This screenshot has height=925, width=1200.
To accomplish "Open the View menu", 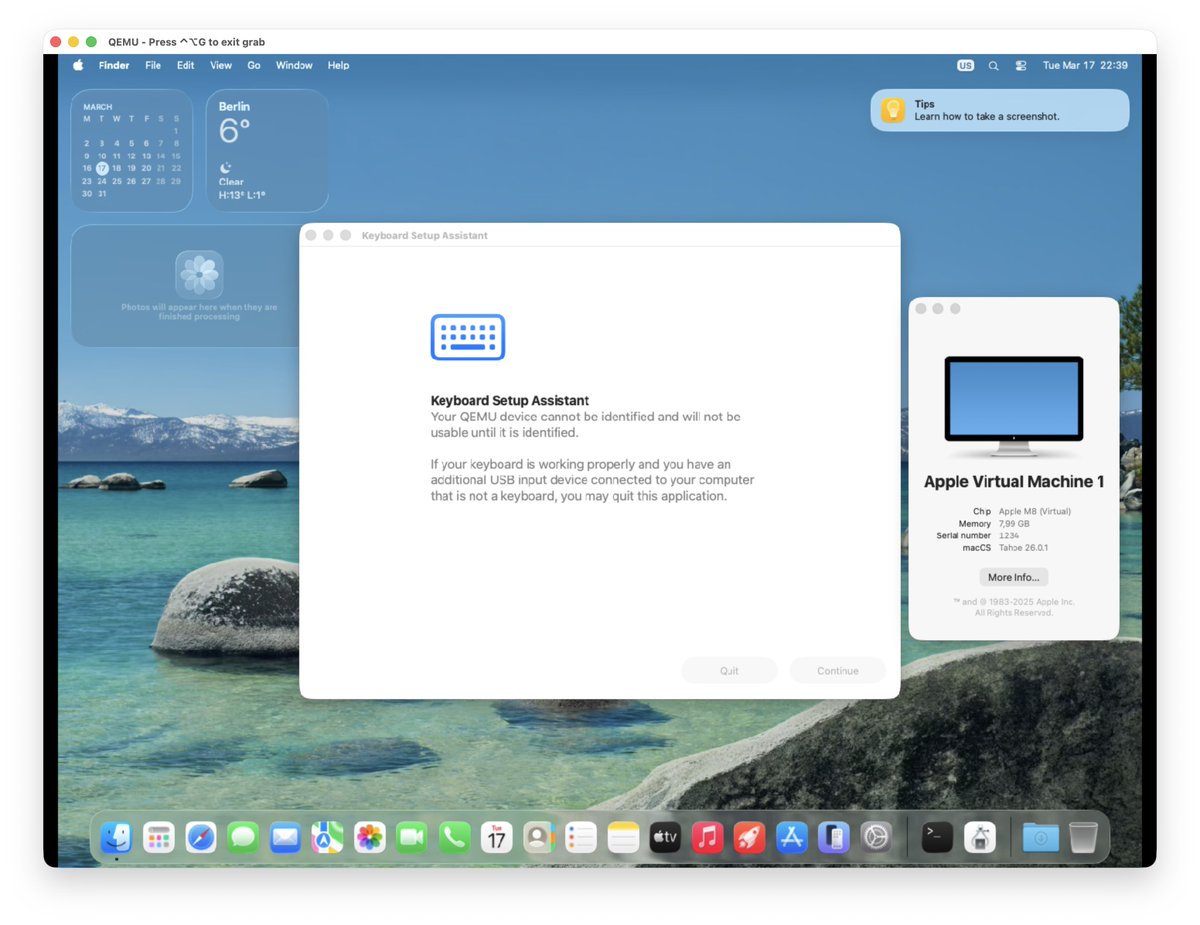I will [221, 65].
